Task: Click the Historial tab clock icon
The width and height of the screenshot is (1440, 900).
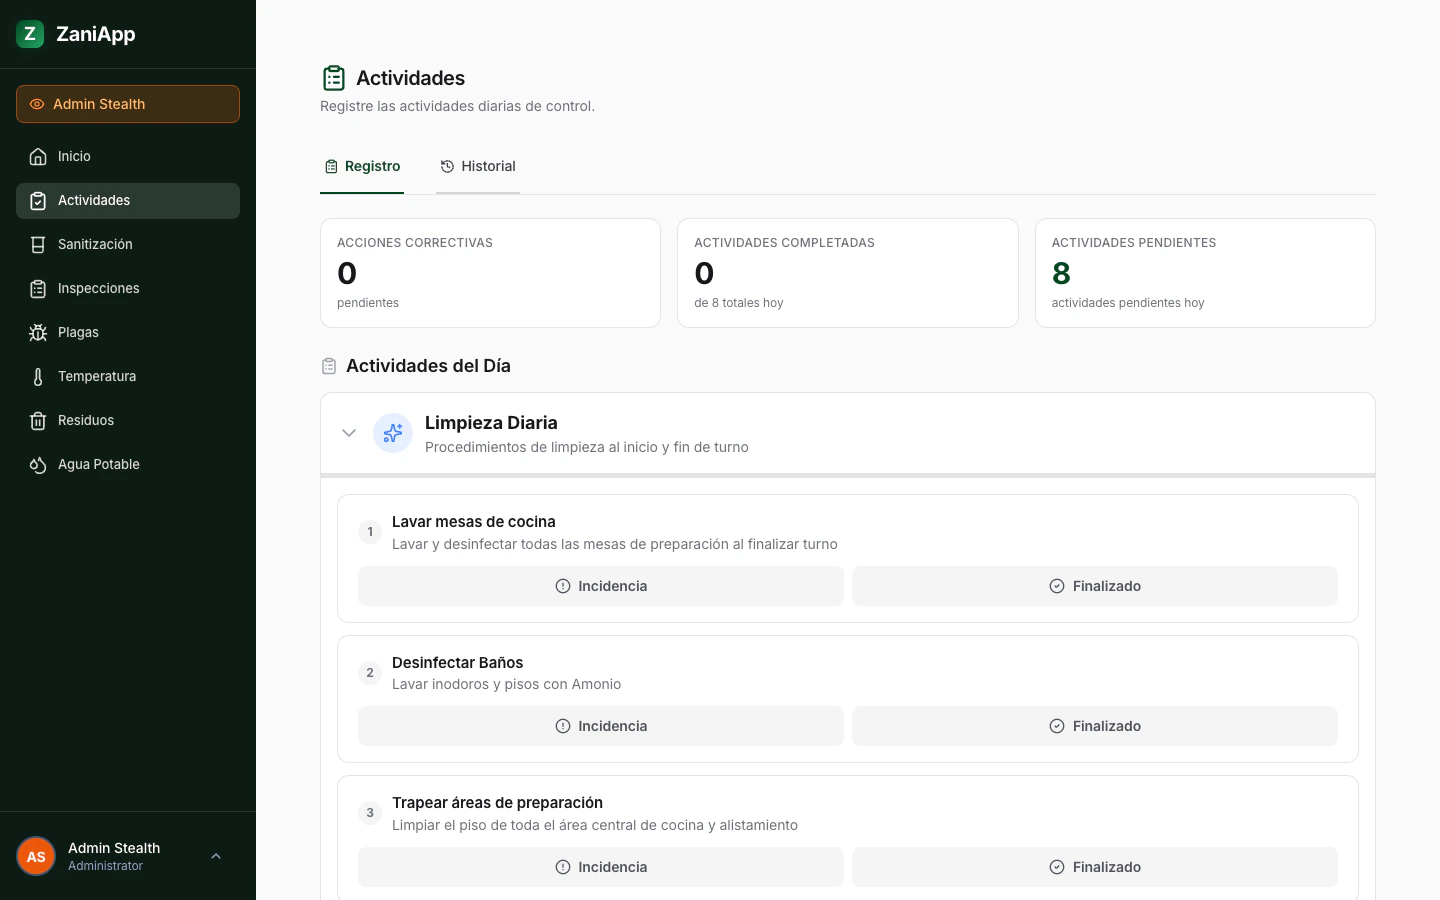Action: 447,166
